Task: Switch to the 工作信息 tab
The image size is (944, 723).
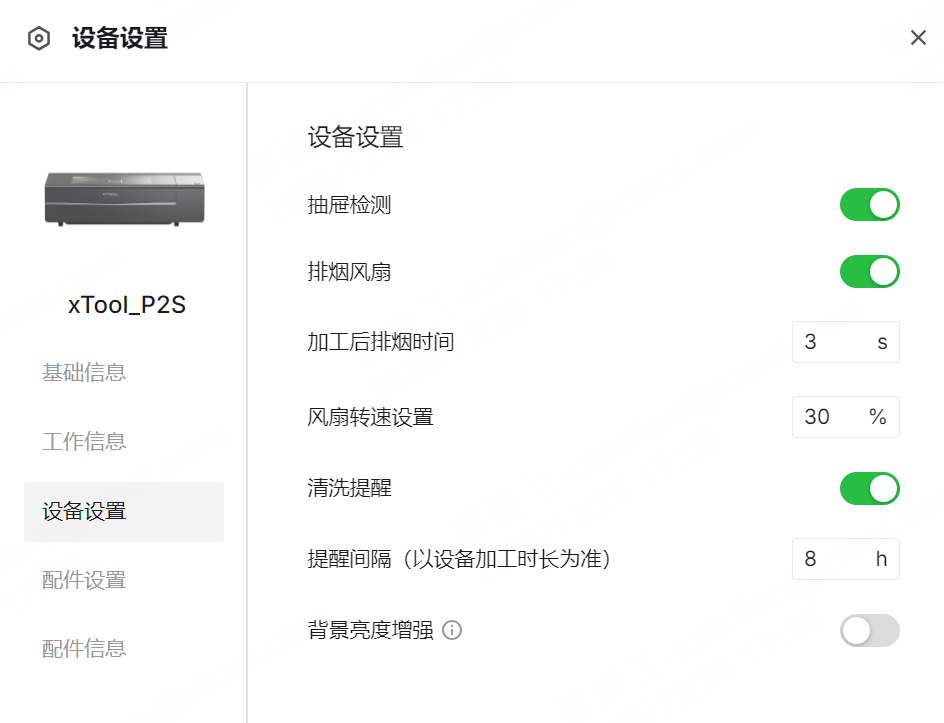Action: tap(84, 442)
